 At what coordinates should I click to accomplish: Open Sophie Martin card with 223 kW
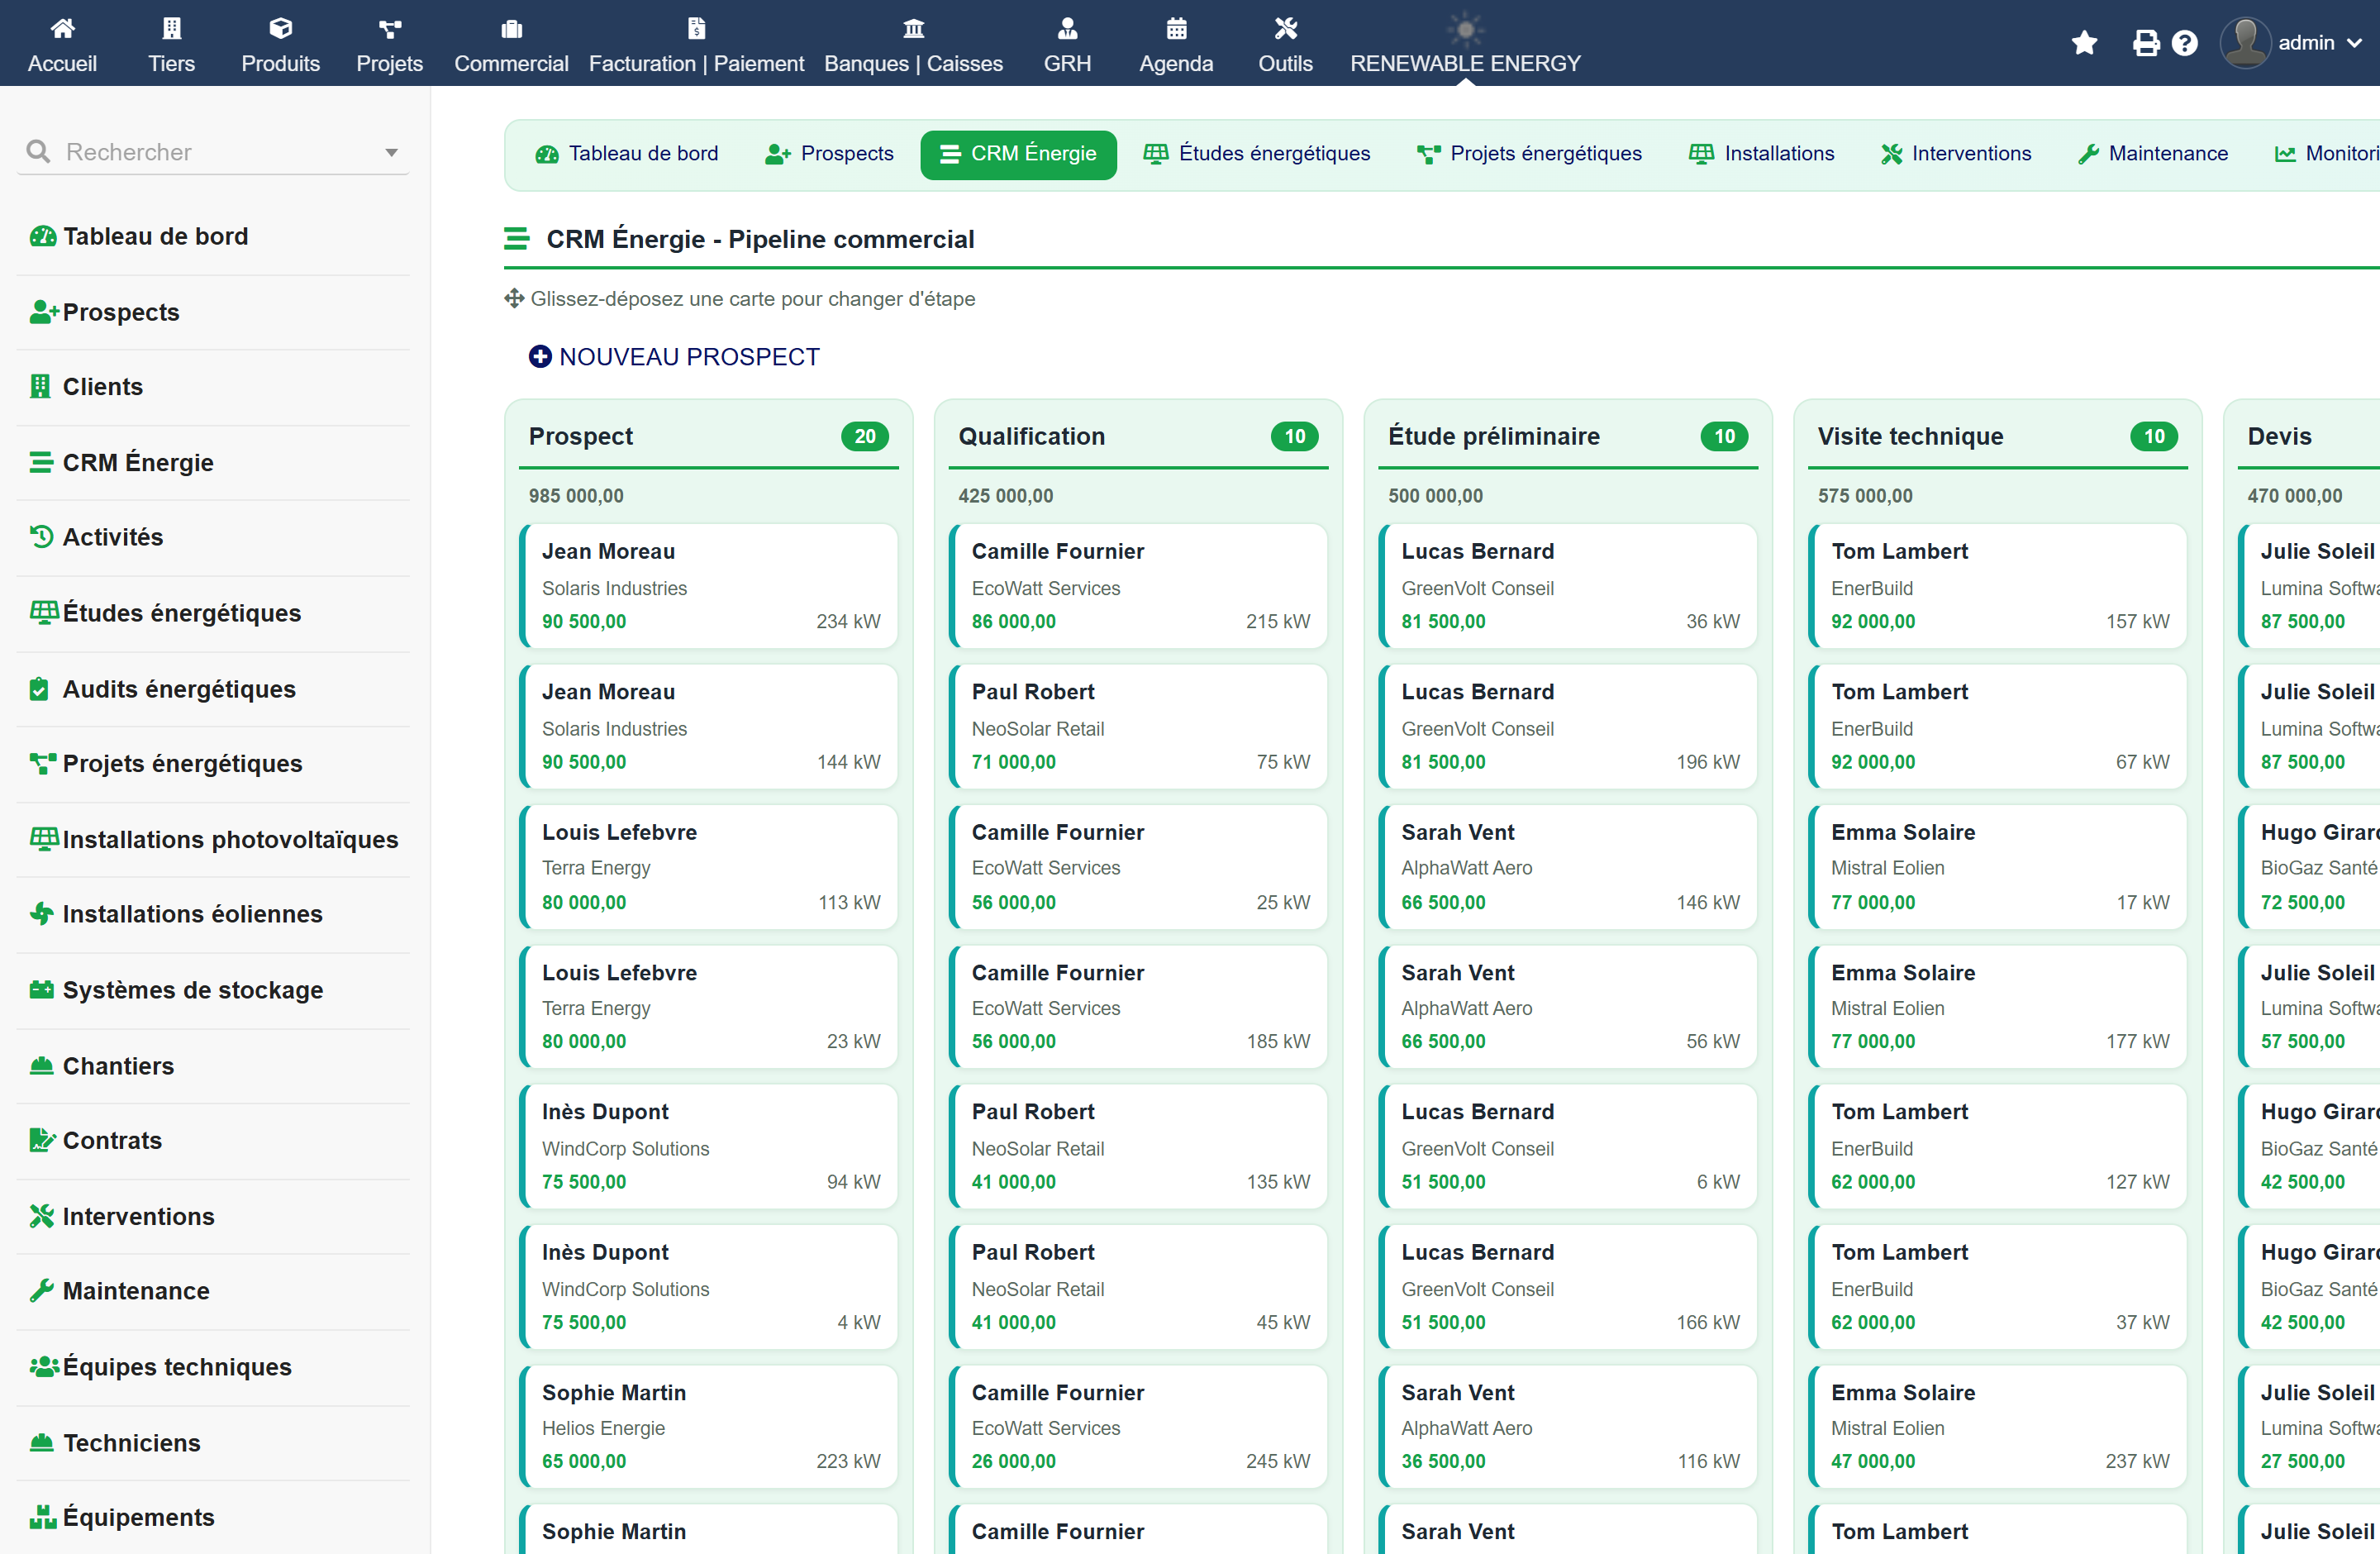[709, 1427]
